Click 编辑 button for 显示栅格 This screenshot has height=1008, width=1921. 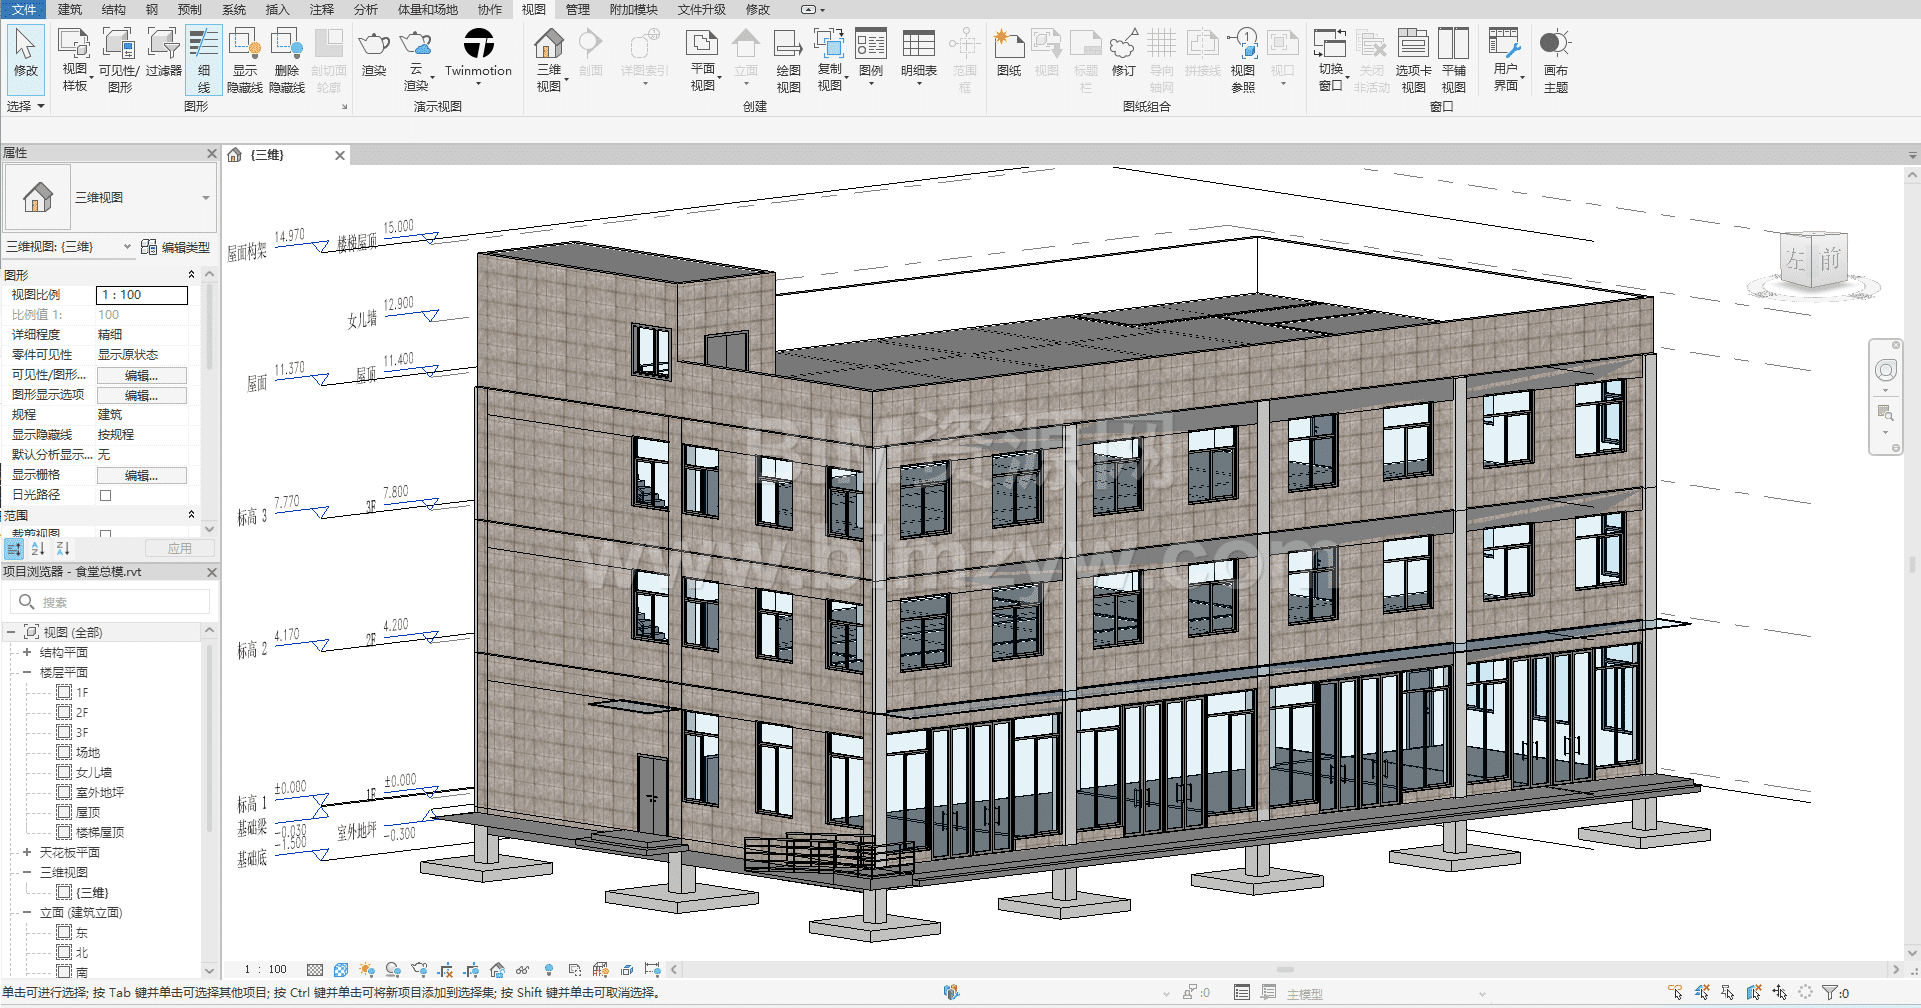click(x=141, y=476)
